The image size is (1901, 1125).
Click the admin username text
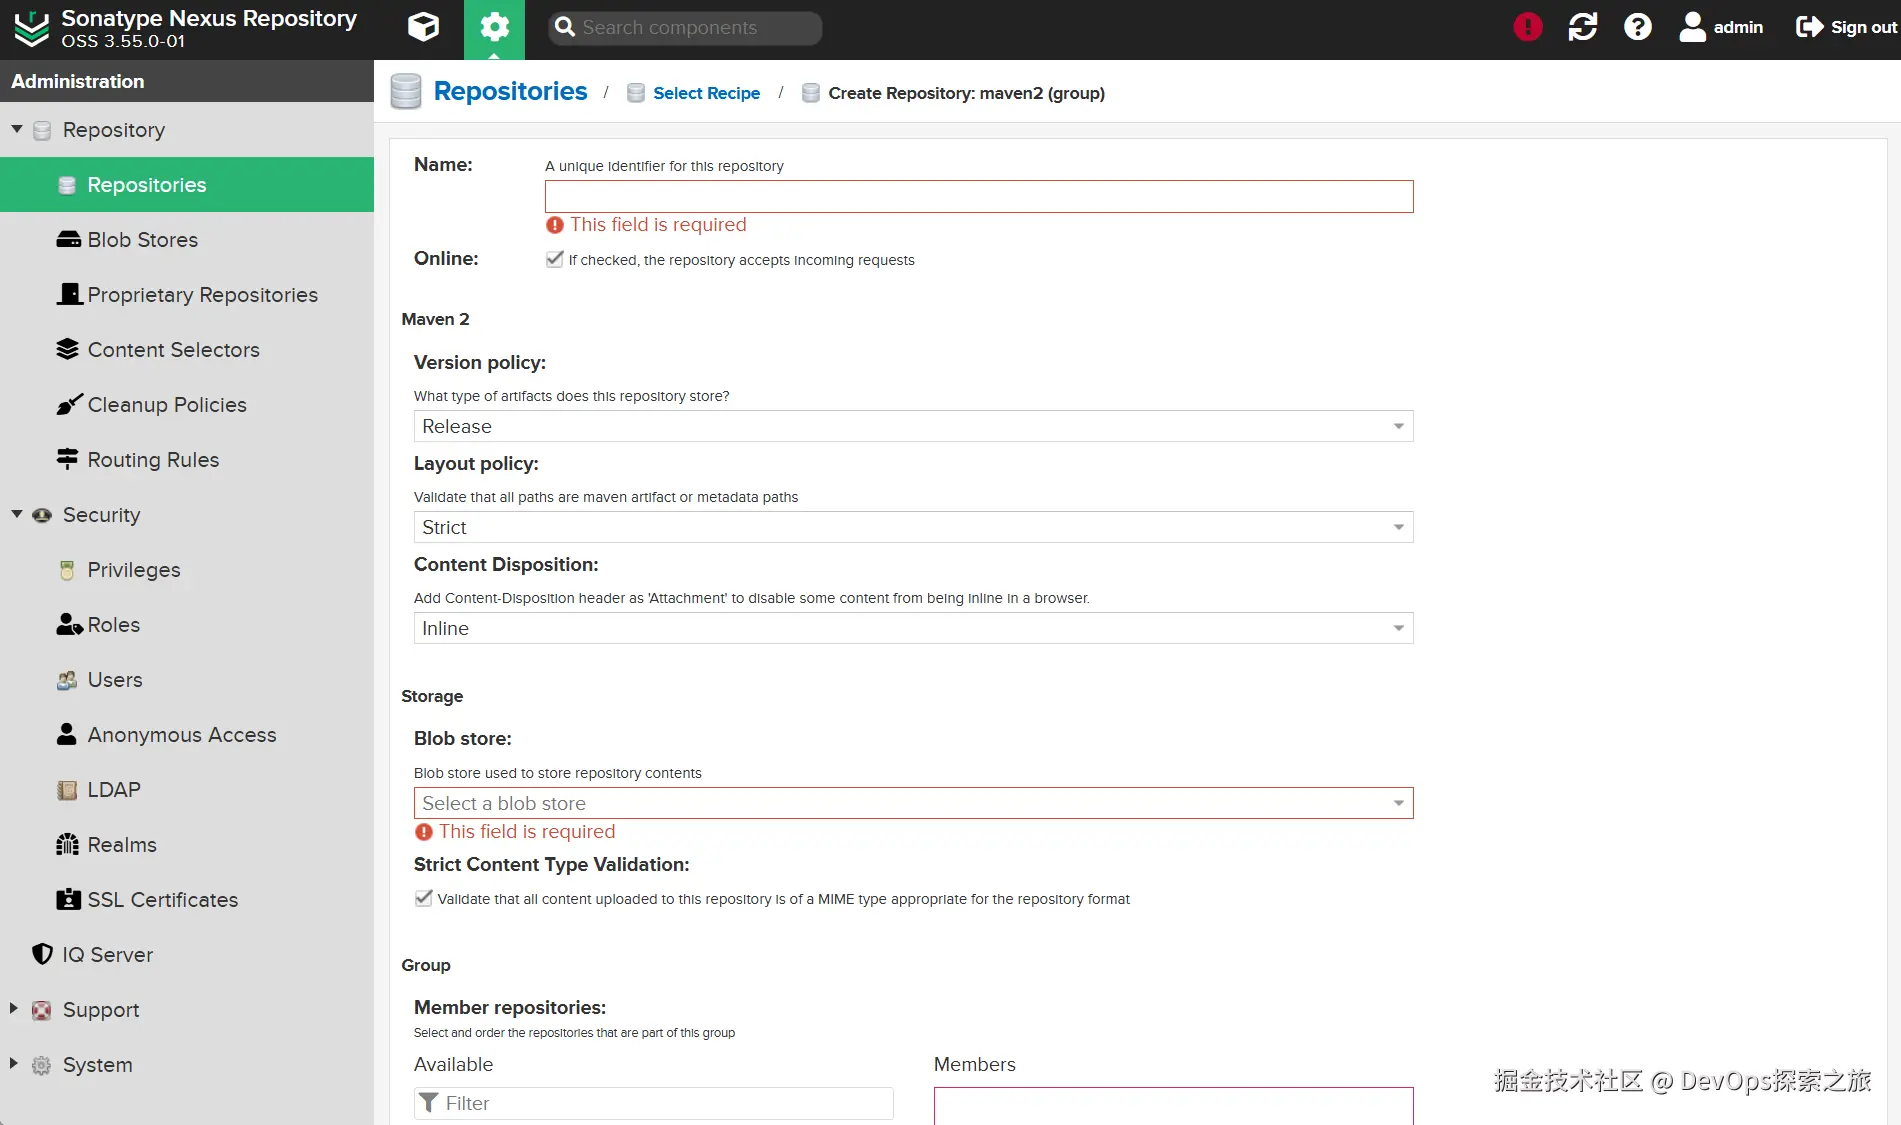pos(1738,27)
